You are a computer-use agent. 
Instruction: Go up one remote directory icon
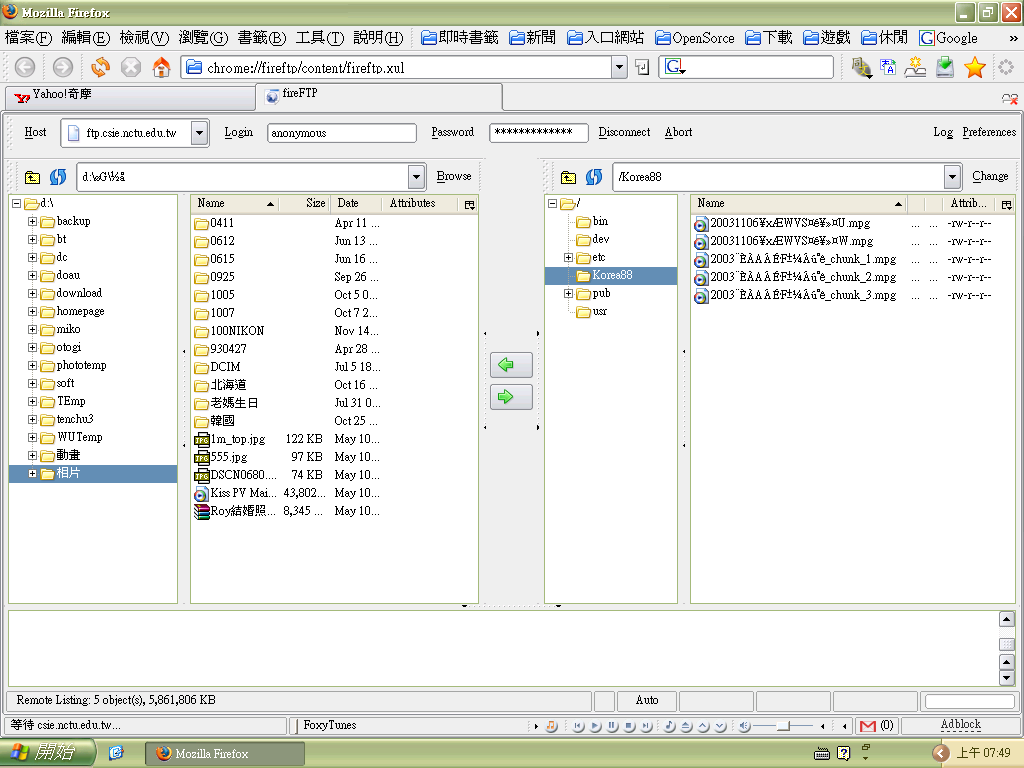[x=568, y=177]
